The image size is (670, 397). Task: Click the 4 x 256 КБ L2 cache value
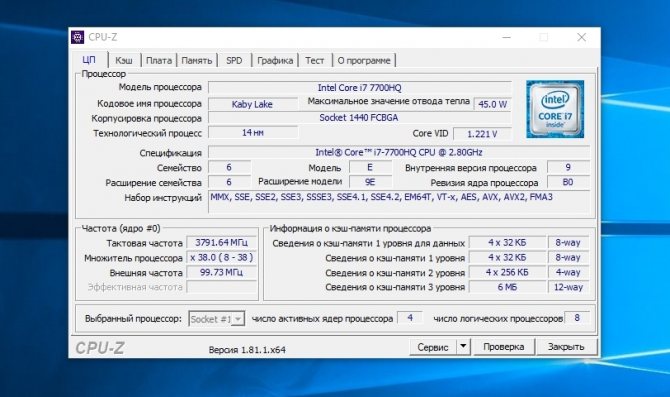click(x=507, y=272)
